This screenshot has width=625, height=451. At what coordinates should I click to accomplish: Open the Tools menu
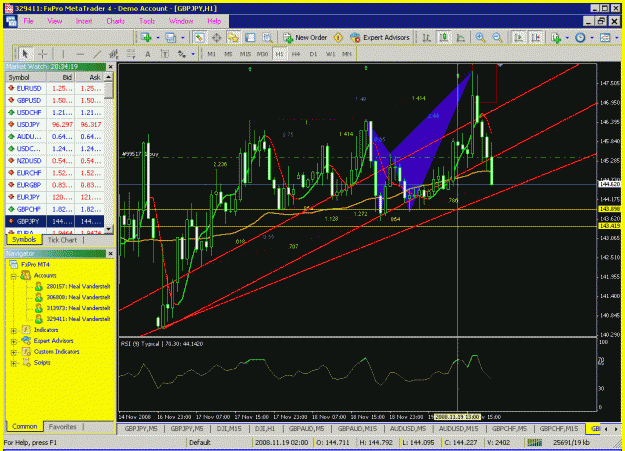pos(147,21)
